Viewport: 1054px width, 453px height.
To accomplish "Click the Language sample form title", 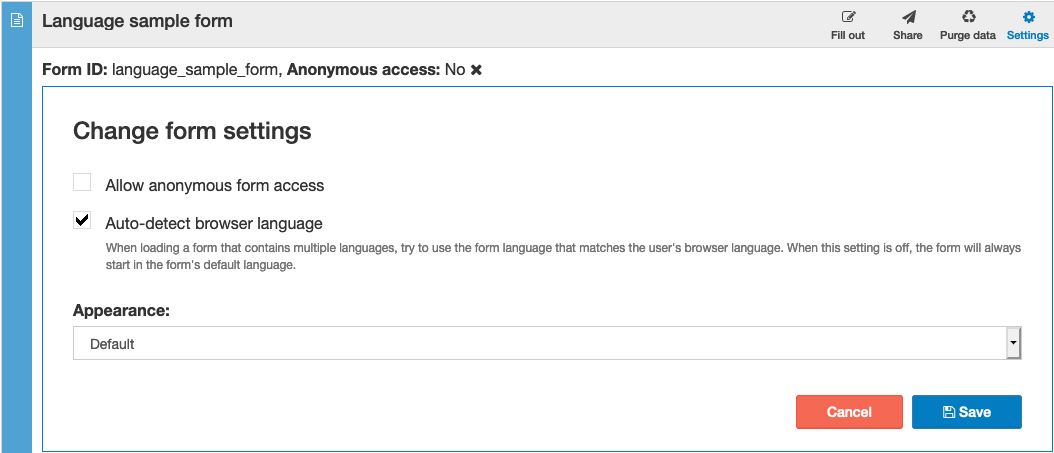I will pyautogui.click(x=137, y=21).
